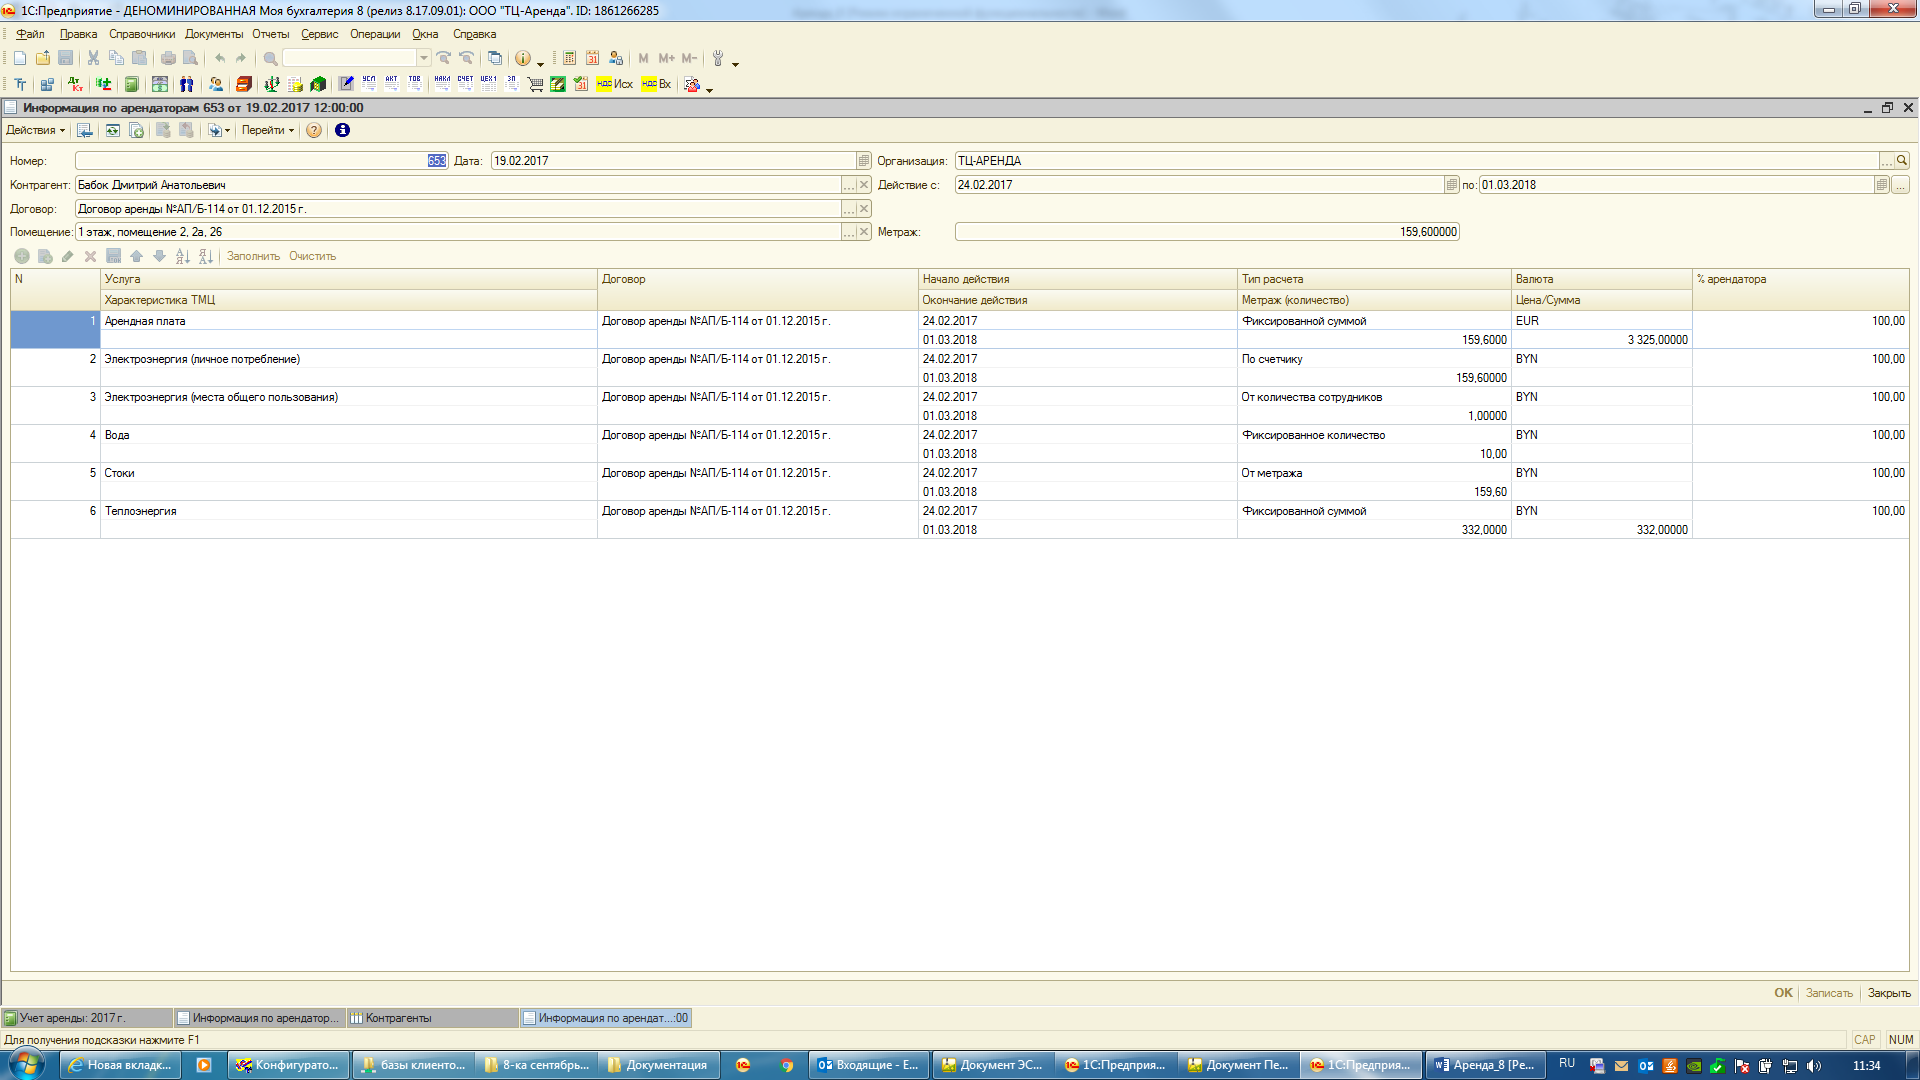Click the search magnifier in top toolbar
Viewport: 1920px width, 1080px height.
tap(270, 58)
